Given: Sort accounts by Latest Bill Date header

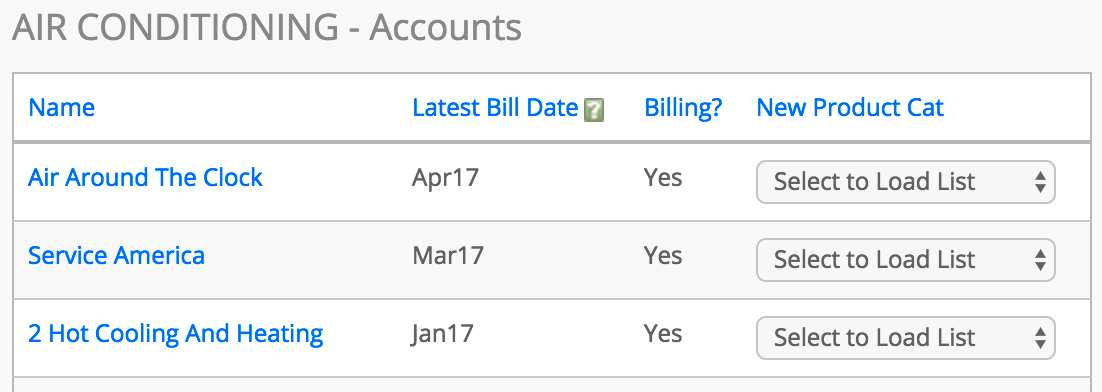Looking at the screenshot, I should (495, 108).
